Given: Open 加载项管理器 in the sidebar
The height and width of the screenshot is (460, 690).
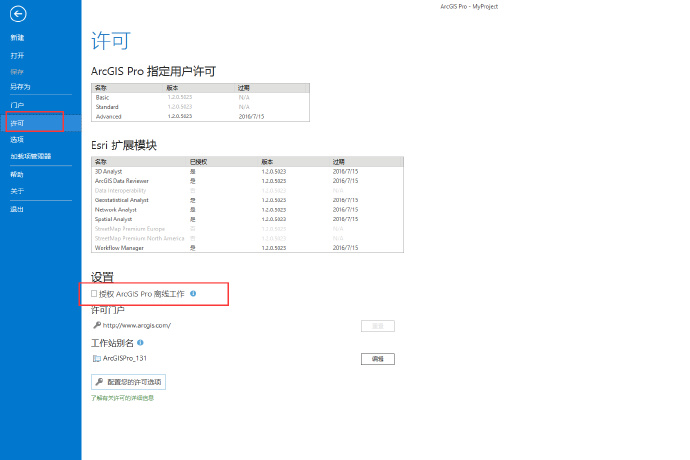Looking at the screenshot, I should (31, 156).
